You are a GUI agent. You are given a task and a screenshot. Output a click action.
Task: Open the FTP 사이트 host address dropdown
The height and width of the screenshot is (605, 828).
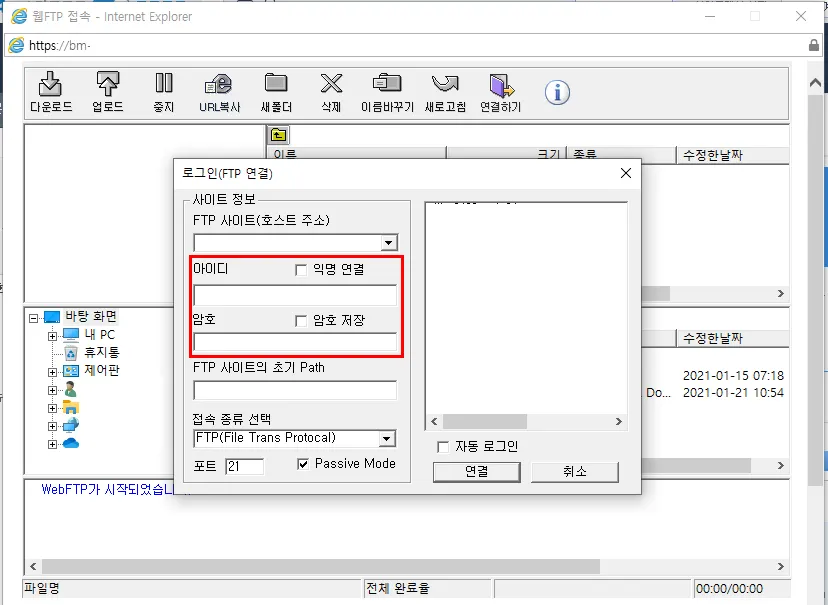tap(389, 243)
